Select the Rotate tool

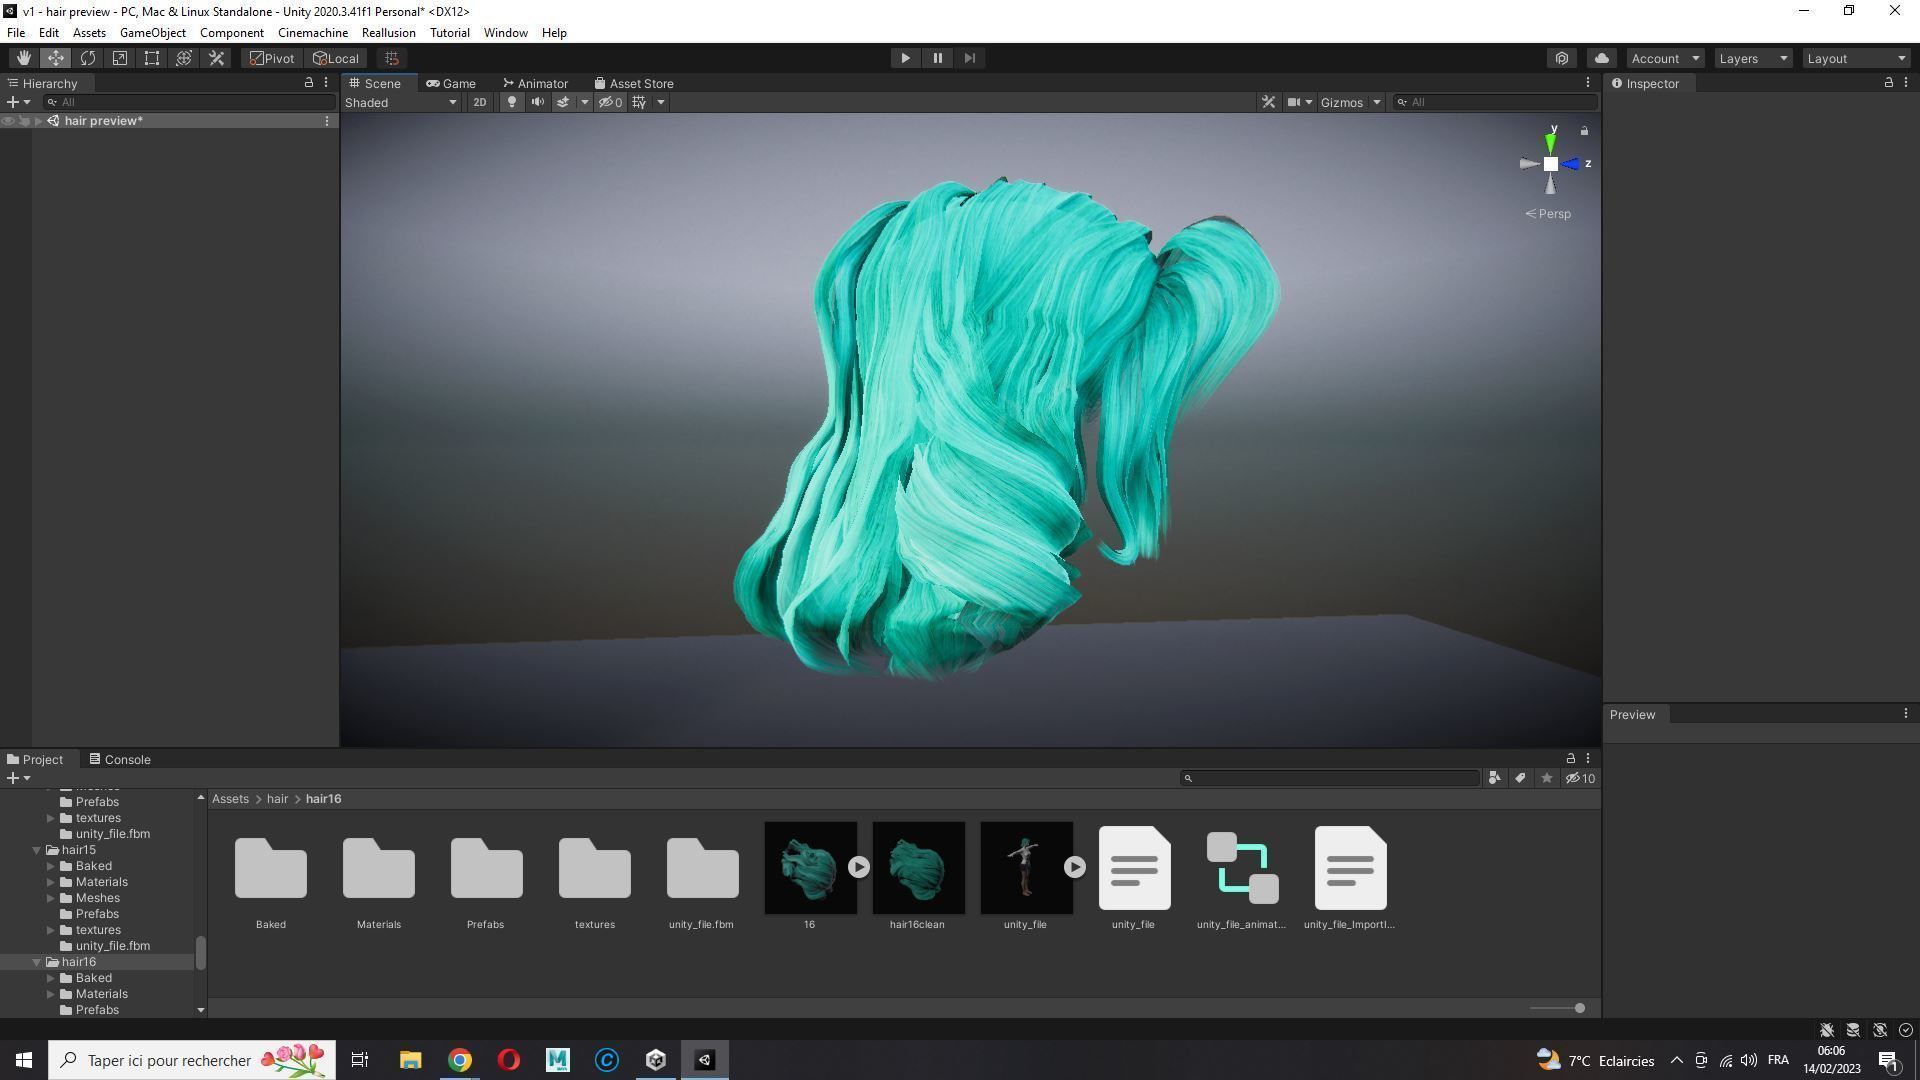pyautogui.click(x=88, y=58)
